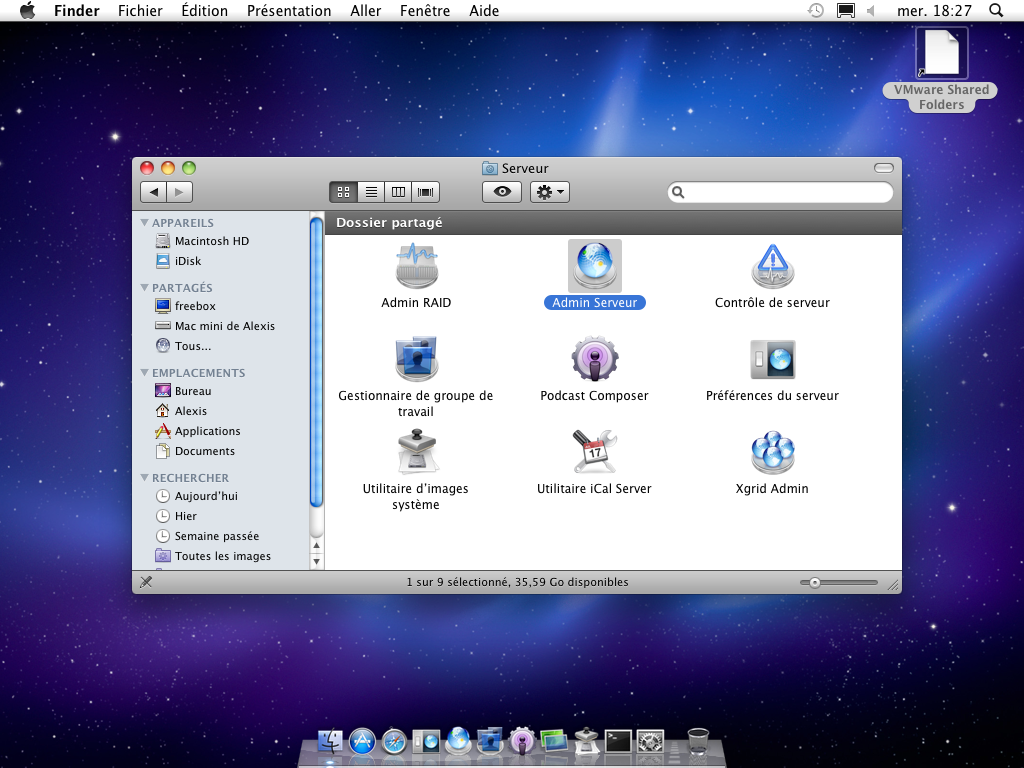Select the Utilitaire iCal Server icon
Viewport: 1024px width, 768px height.
point(594,451)
